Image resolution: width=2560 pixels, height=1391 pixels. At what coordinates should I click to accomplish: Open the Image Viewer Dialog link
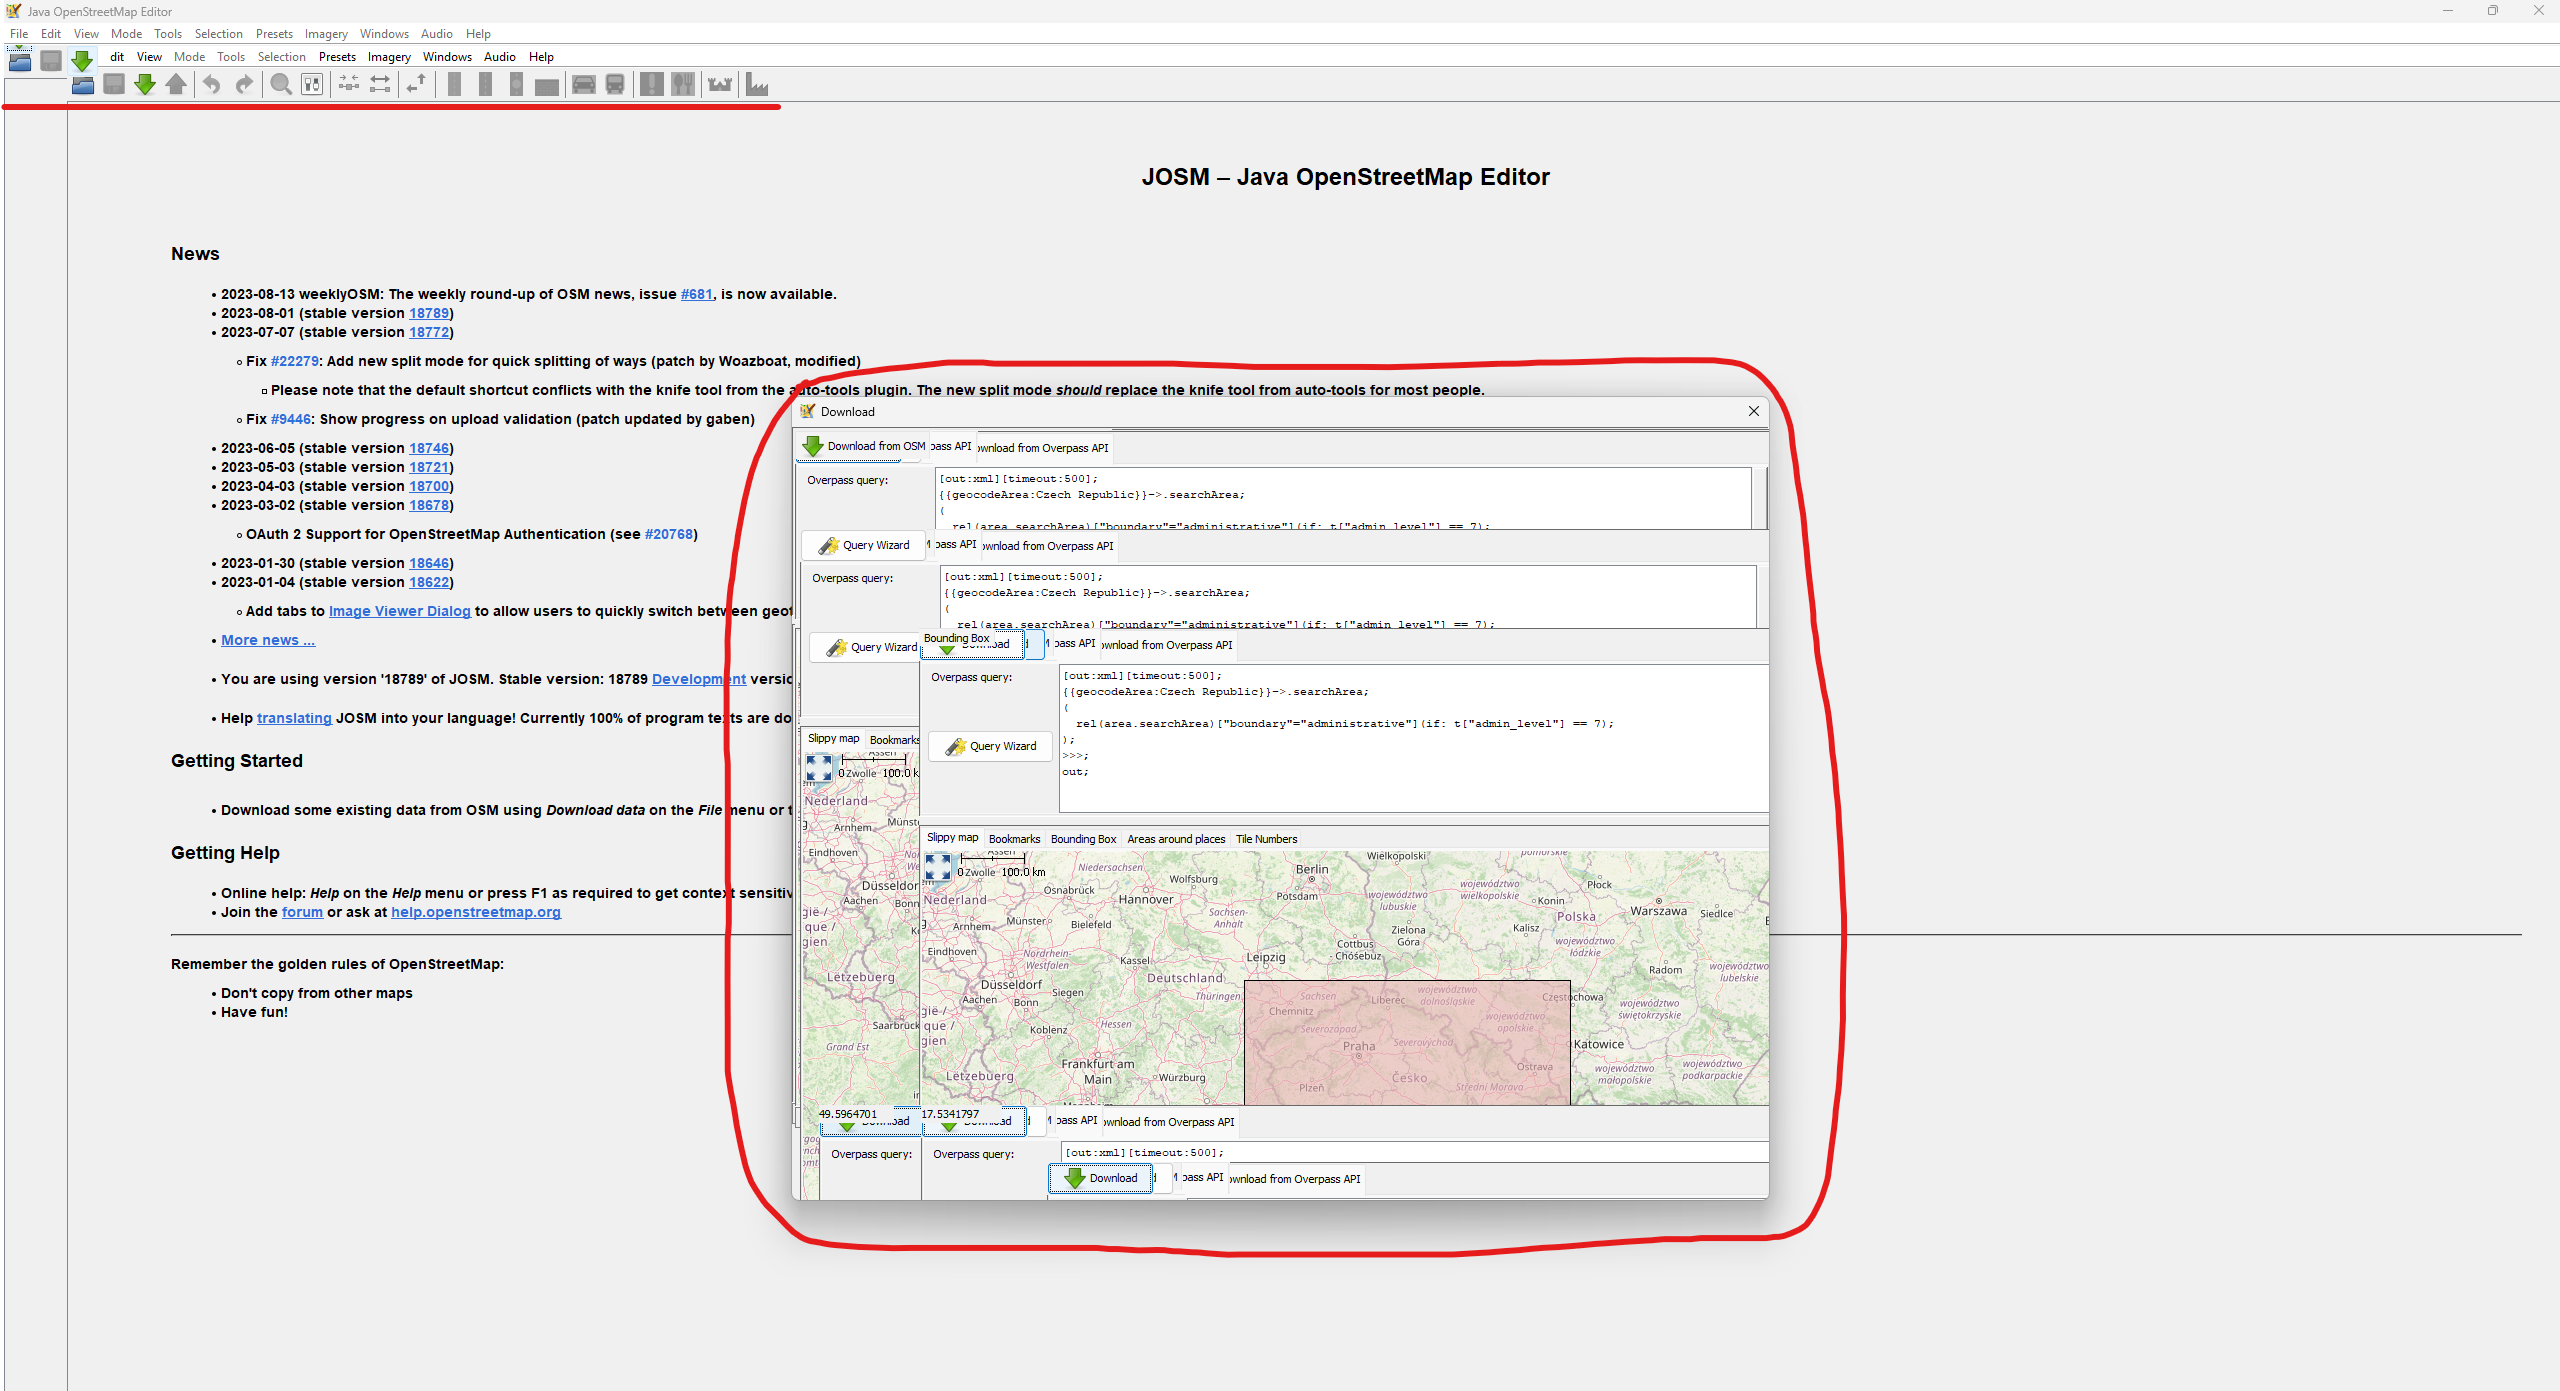coord(399,611)
